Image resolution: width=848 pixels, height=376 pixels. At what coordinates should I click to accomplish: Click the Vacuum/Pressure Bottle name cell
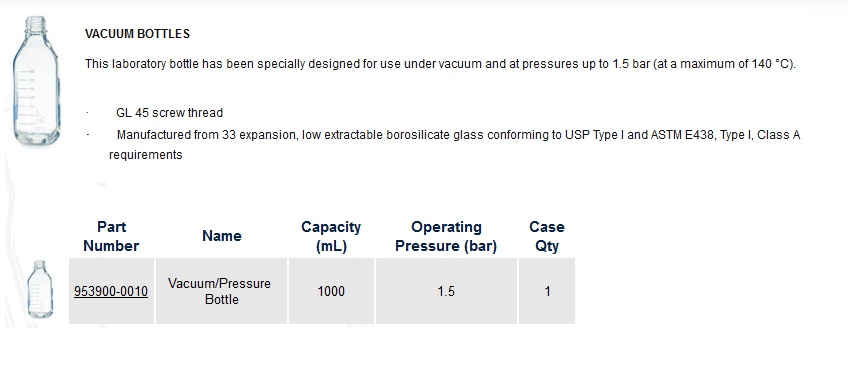(x=221, y=291)
